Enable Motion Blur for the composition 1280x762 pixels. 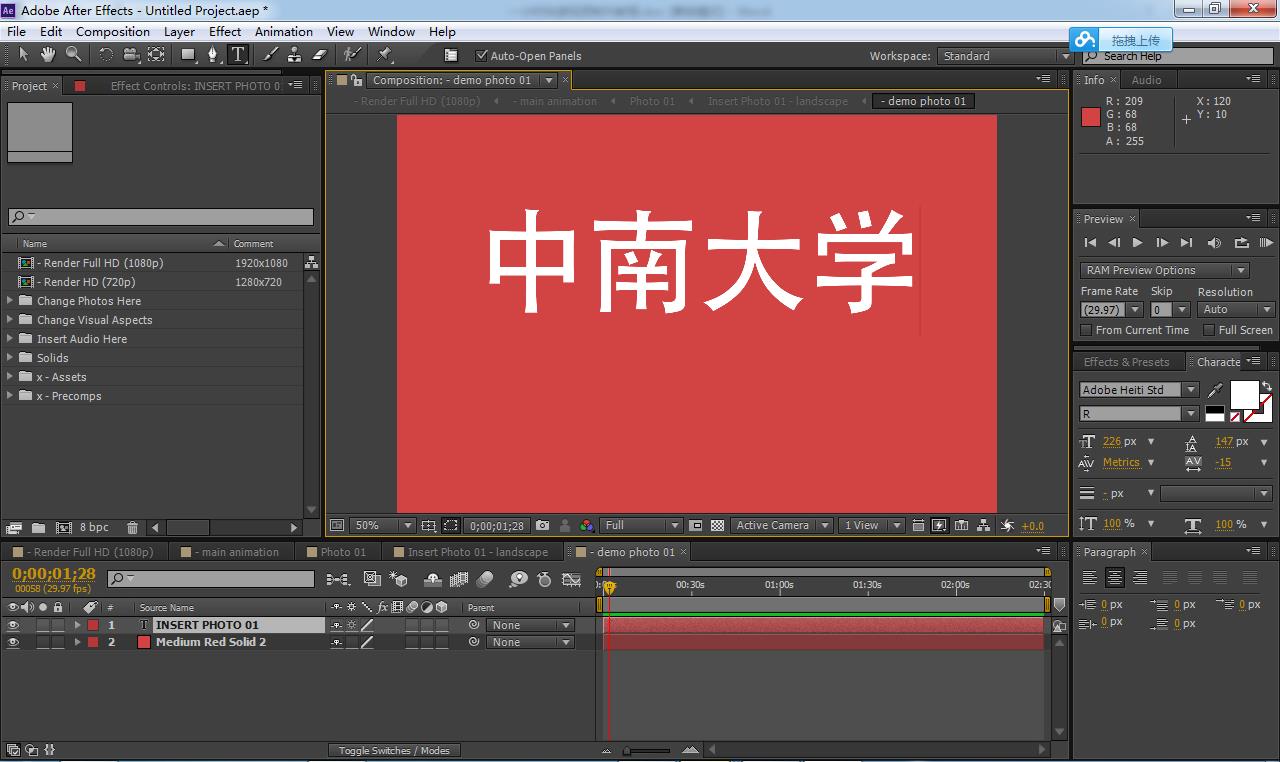pyautogui.click(x=484, y=581)
